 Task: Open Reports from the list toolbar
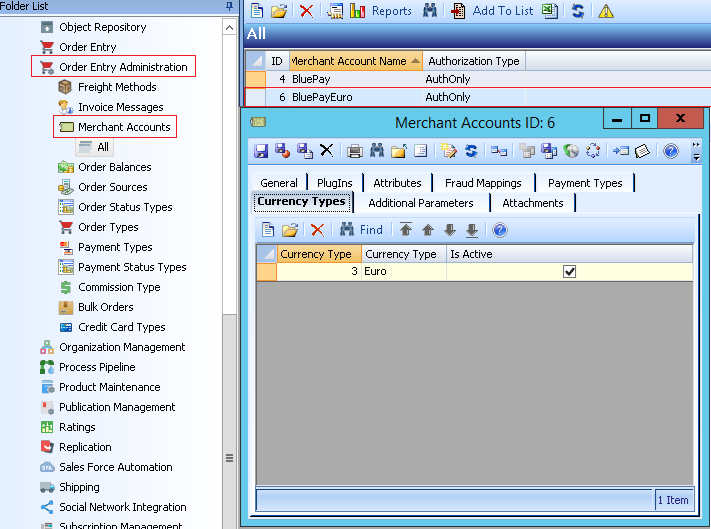pos(381,11)
